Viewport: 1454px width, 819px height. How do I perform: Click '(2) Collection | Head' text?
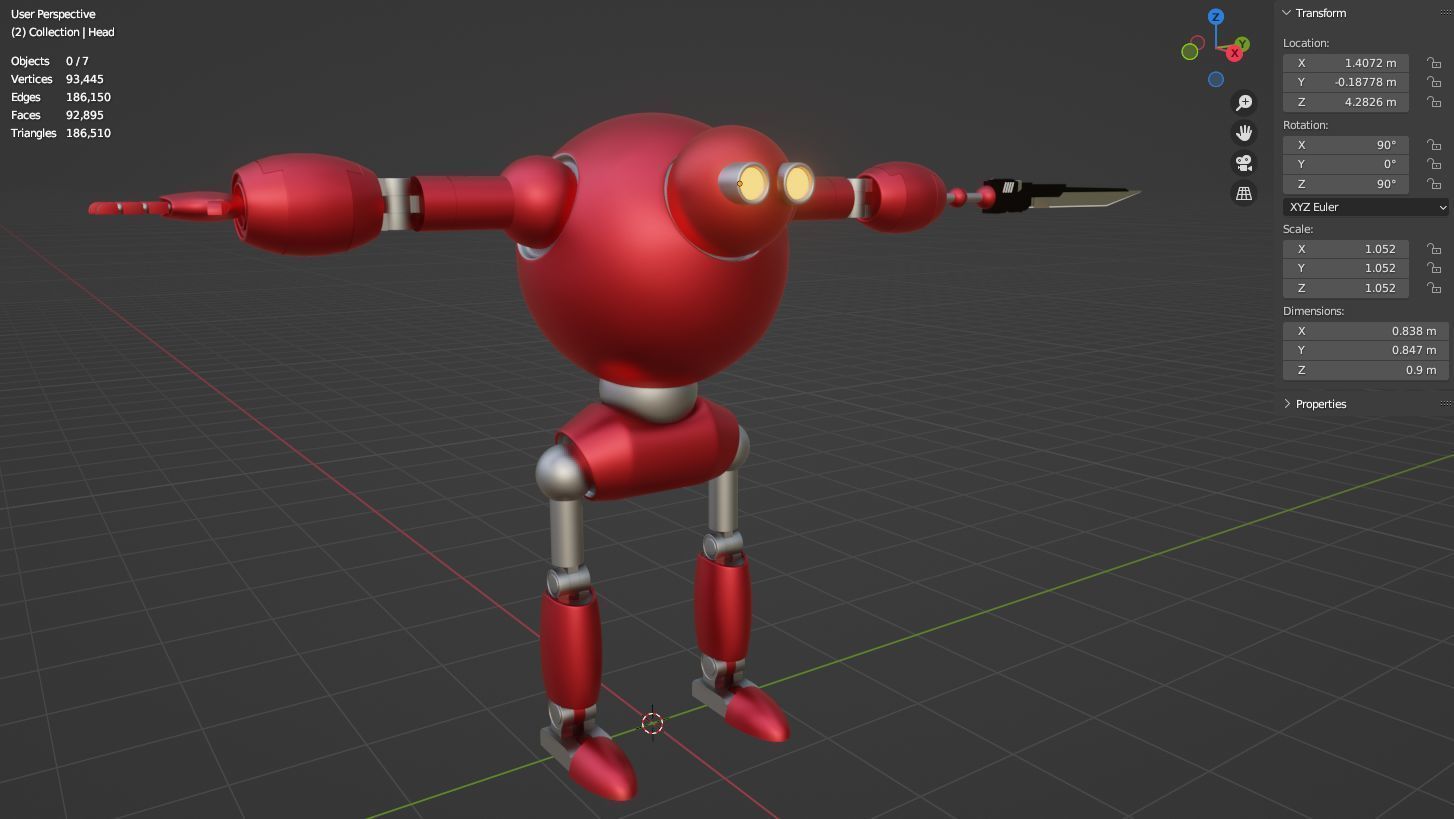click(62, 32)
